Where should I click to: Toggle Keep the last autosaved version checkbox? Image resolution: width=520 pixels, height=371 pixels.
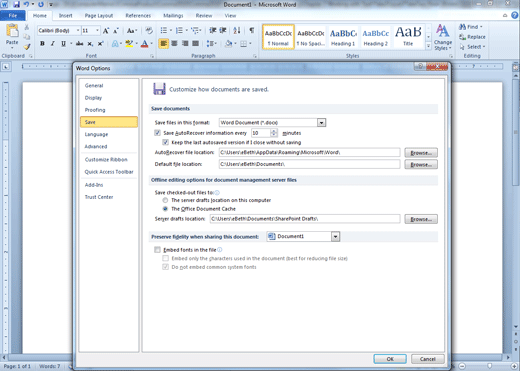[x=165, y=142]
